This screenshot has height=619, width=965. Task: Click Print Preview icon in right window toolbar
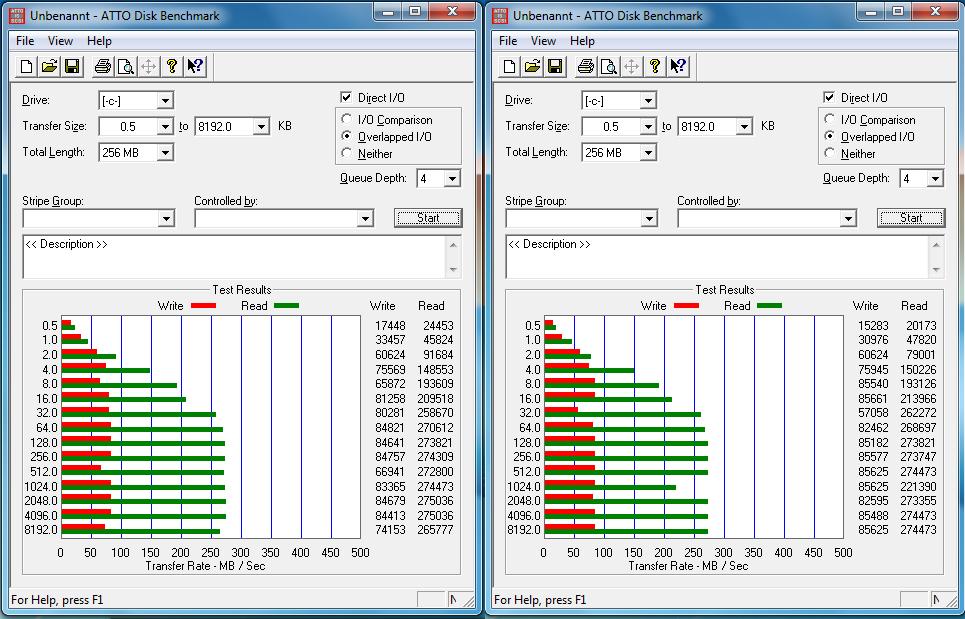point(608,67)
